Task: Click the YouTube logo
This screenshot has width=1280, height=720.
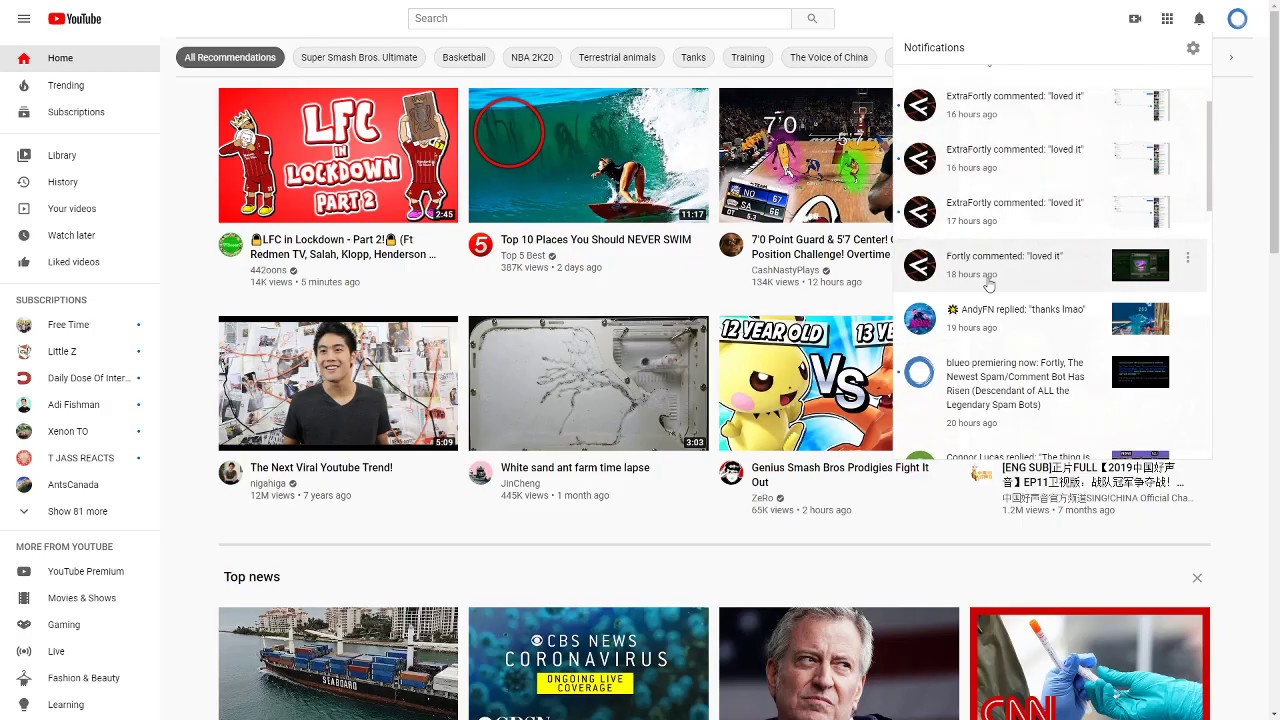Action: tap(74, 19)
